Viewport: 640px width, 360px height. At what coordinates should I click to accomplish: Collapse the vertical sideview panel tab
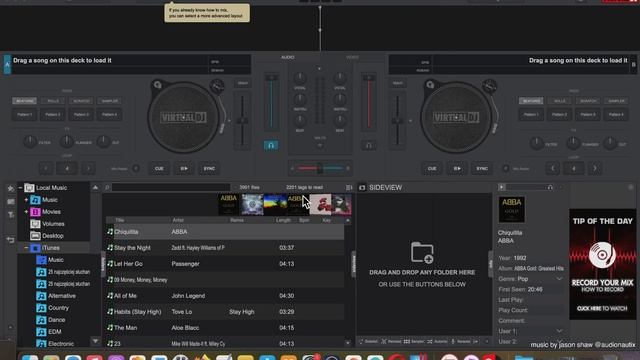(353, 264)
